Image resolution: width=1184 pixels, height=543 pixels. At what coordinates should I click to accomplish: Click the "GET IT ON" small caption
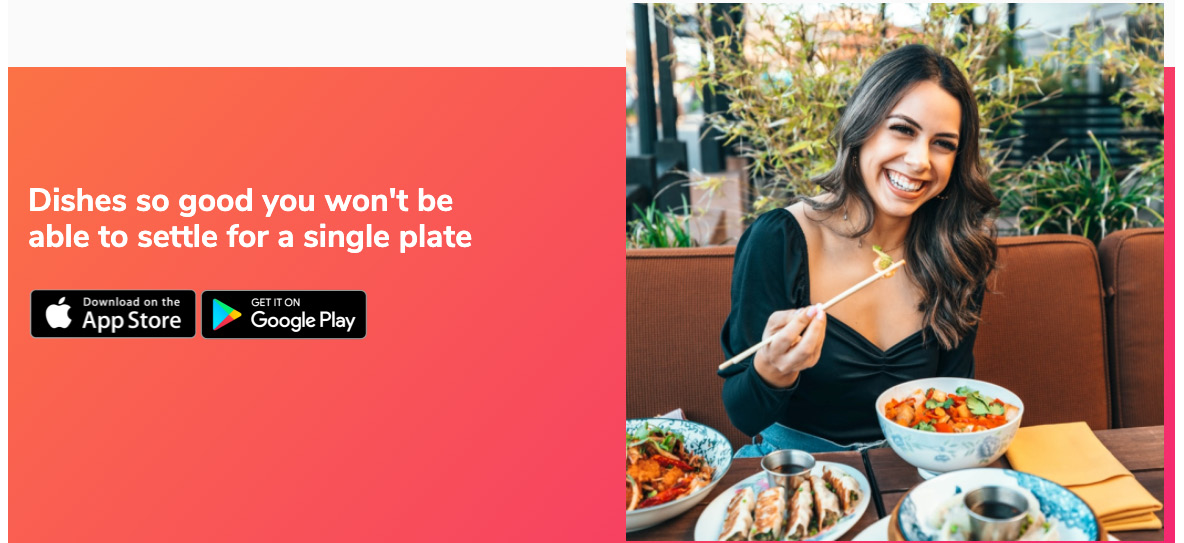coord(275,302)
